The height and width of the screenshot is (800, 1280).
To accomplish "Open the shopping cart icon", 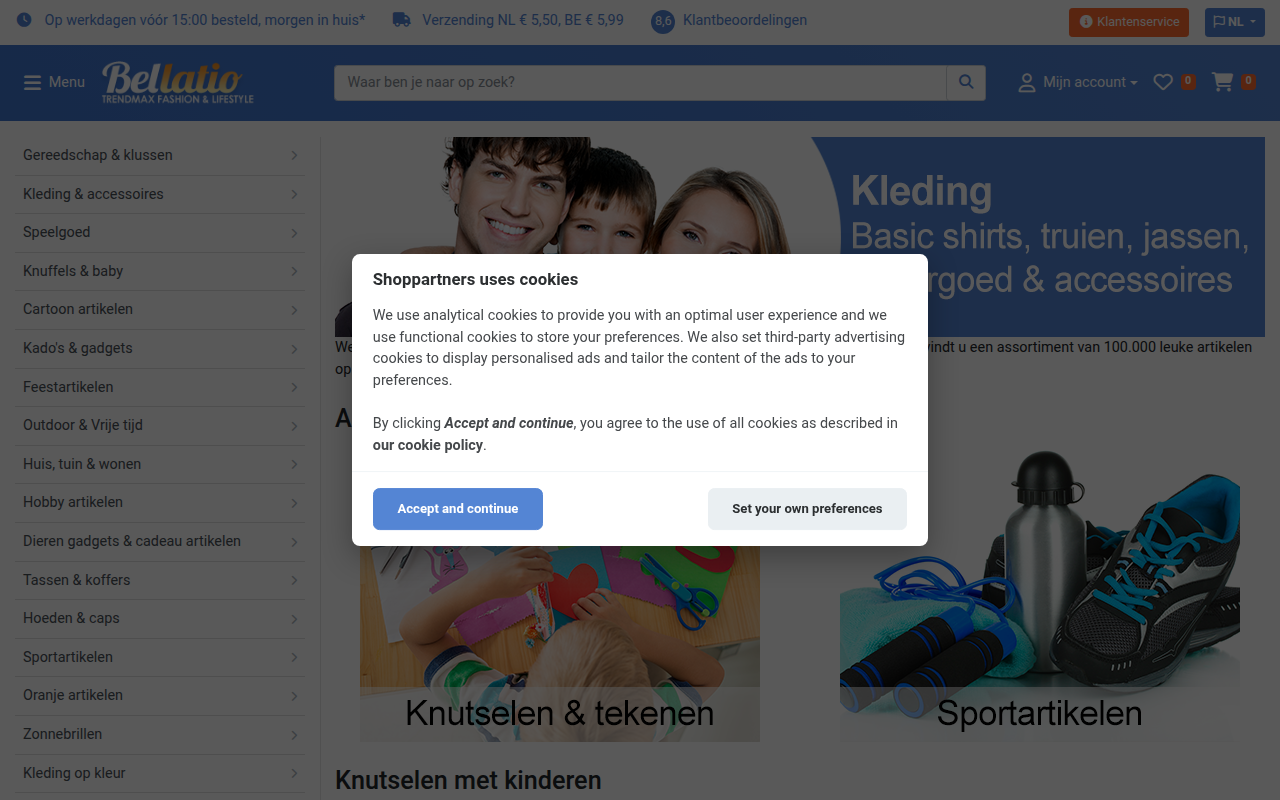I will (x=1222, y=82).
